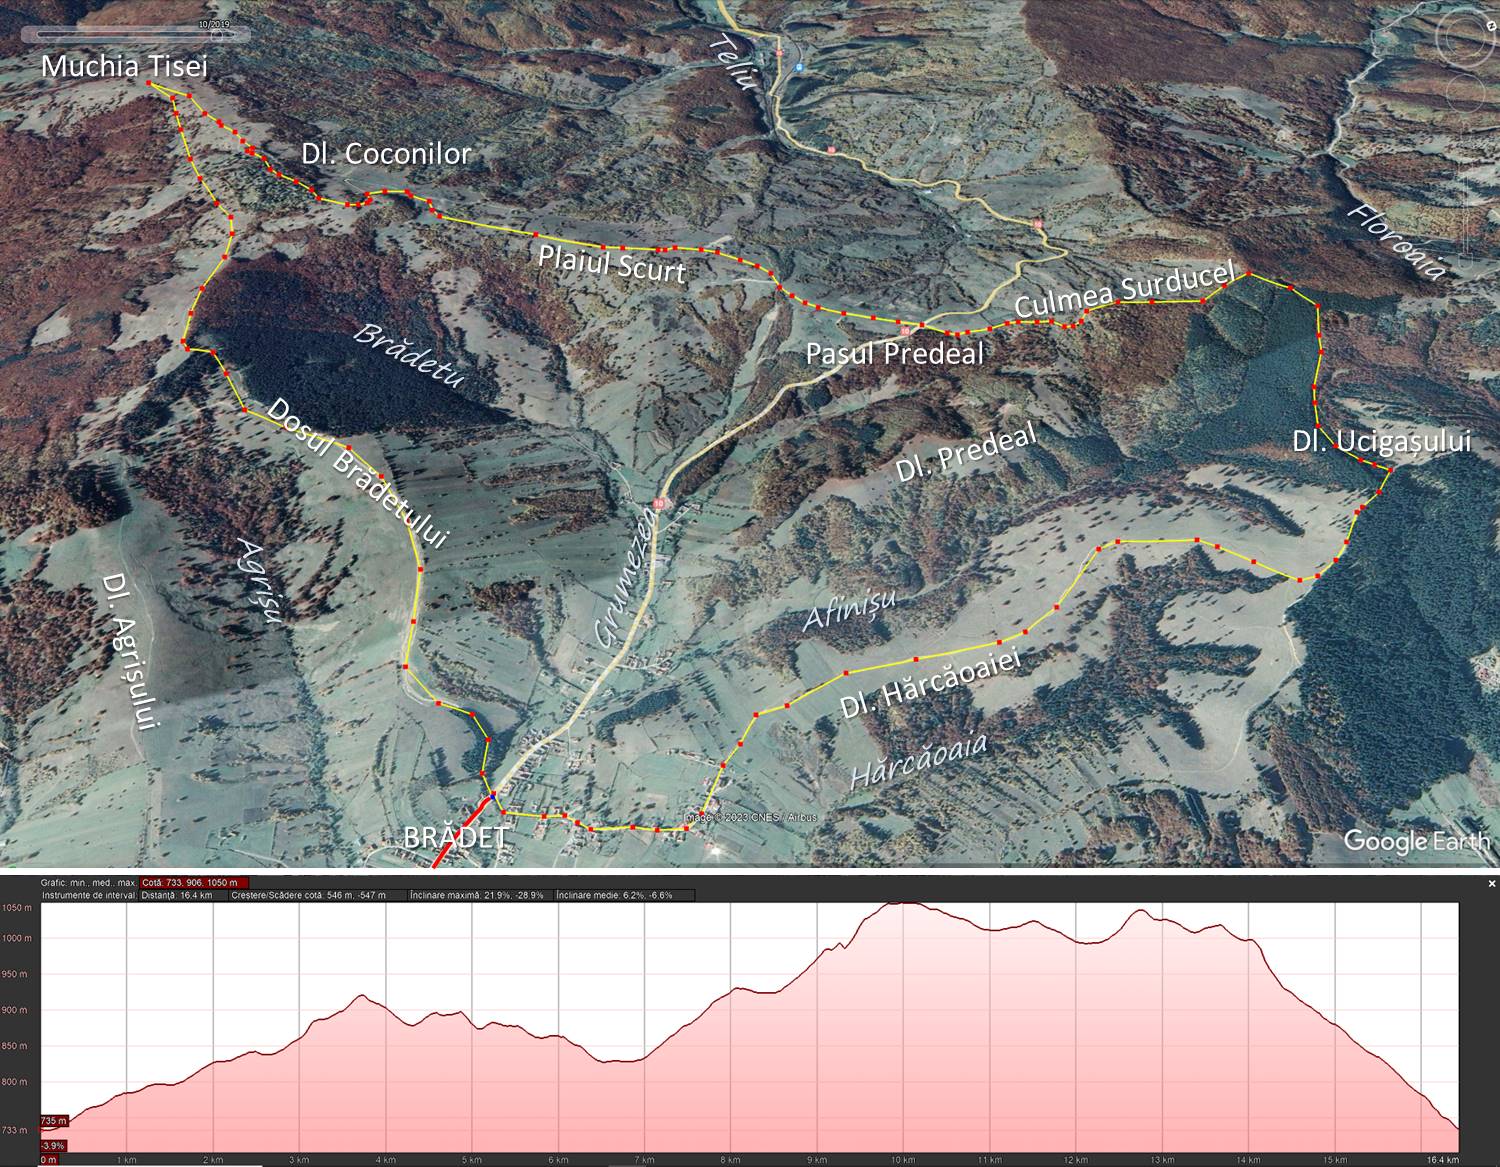The image size is (1500, 1167).
Task: Click the Google Earth logo watermark
Action: point(1416,840)
